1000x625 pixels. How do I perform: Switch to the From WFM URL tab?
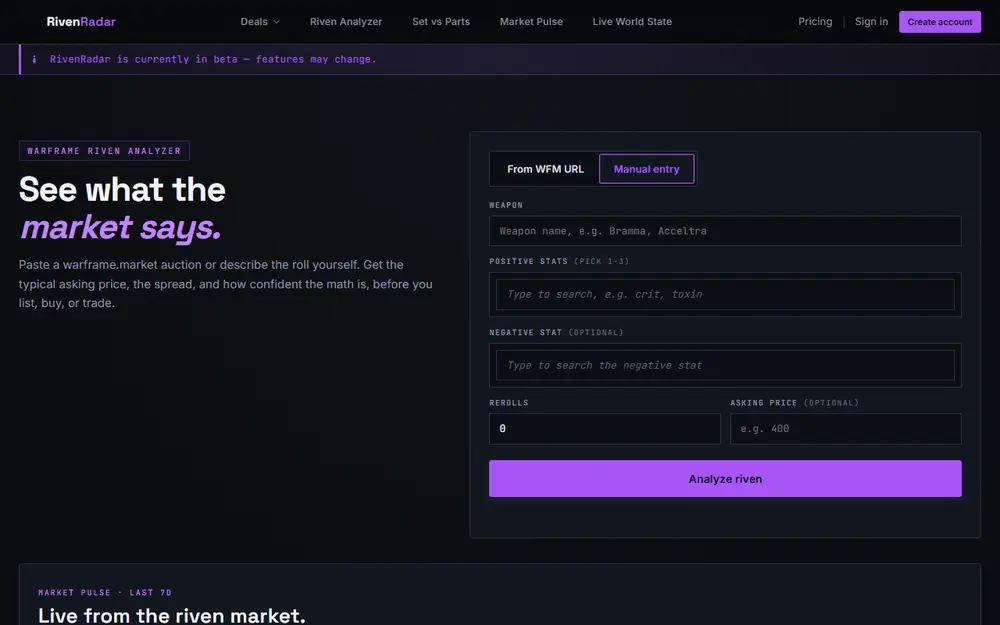[545, 169]
